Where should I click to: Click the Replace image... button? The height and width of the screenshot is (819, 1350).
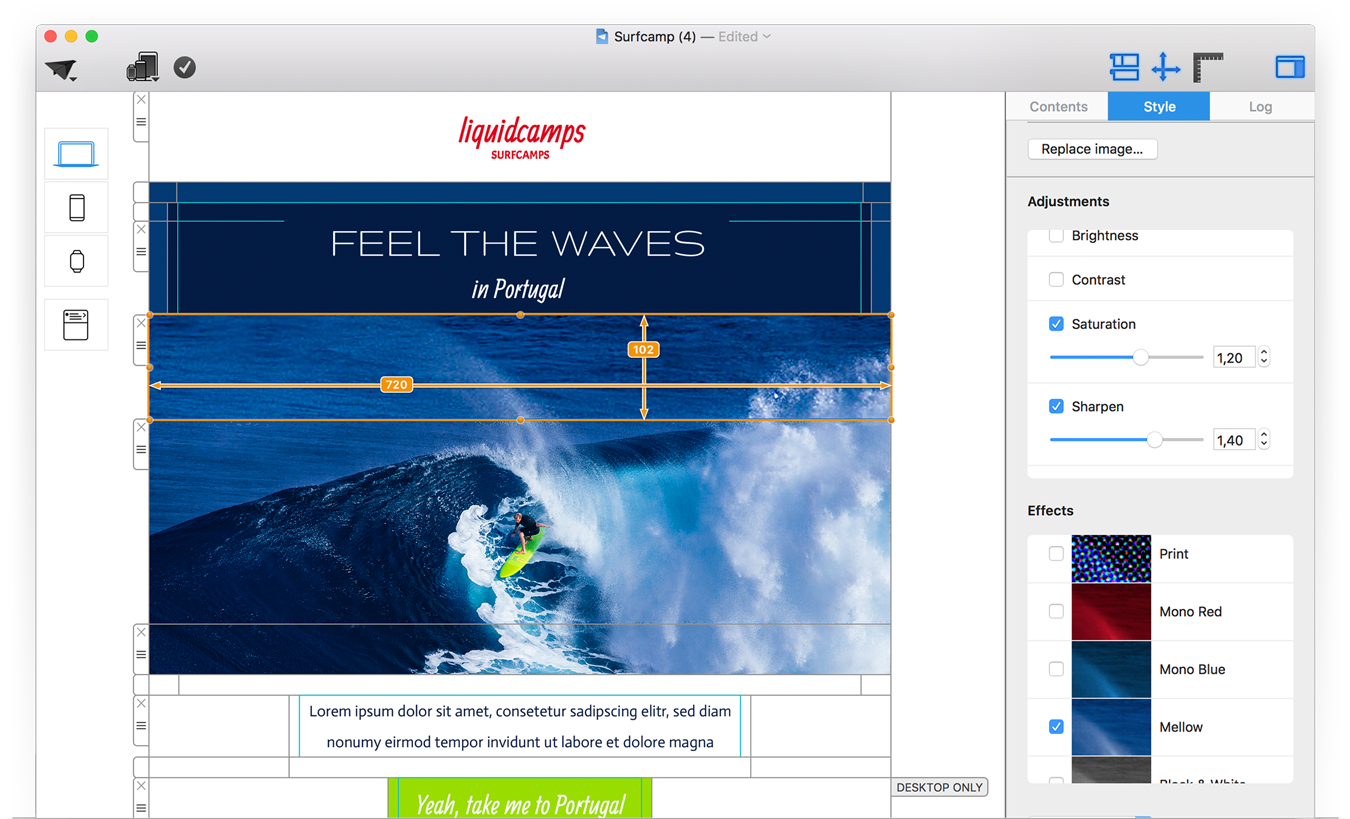(x=1092, y=149)
